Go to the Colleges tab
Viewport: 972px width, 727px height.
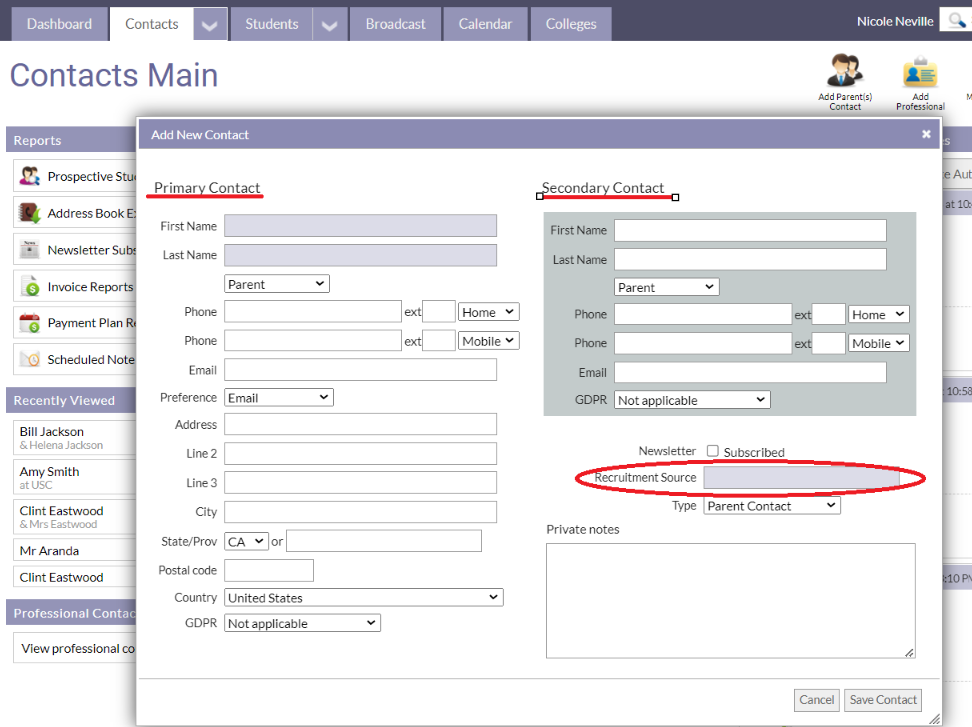(571, 24)
